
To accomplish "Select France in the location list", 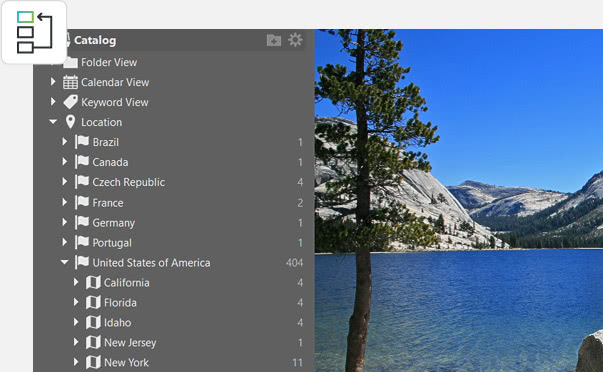I will point(108,203).
